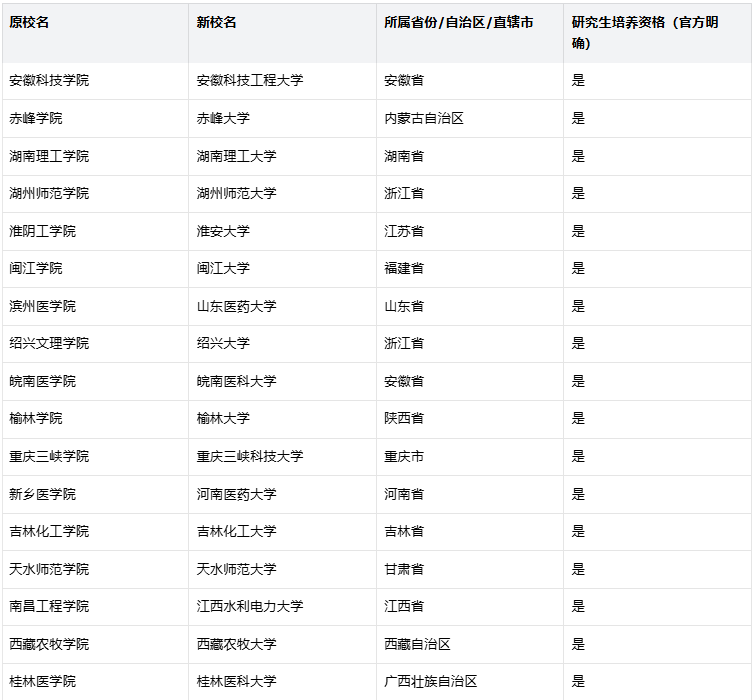Select the cell 河南医药大学

pyautogui.click(x=282, y=495)
